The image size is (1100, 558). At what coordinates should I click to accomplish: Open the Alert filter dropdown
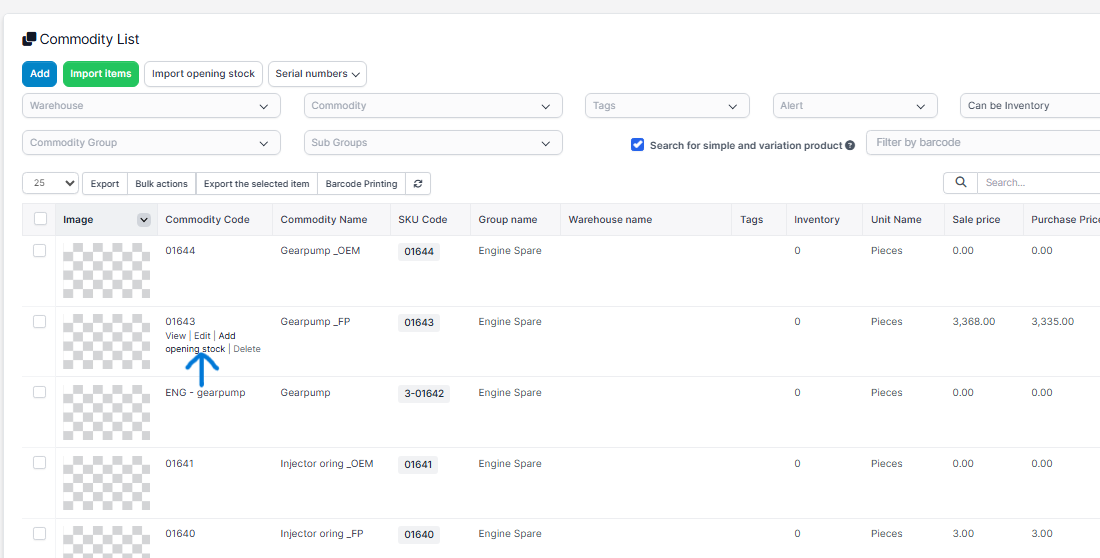tap(854, 106)
